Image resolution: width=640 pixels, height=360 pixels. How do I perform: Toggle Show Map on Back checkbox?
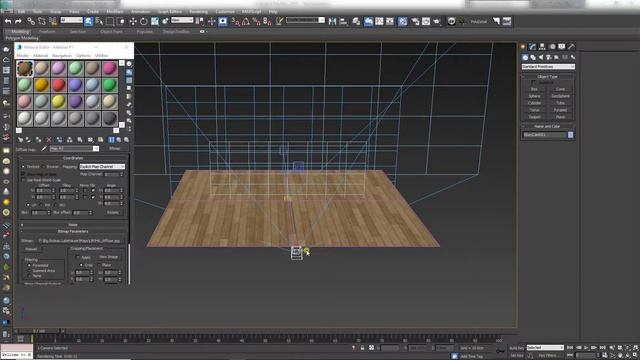click(23, 174)
